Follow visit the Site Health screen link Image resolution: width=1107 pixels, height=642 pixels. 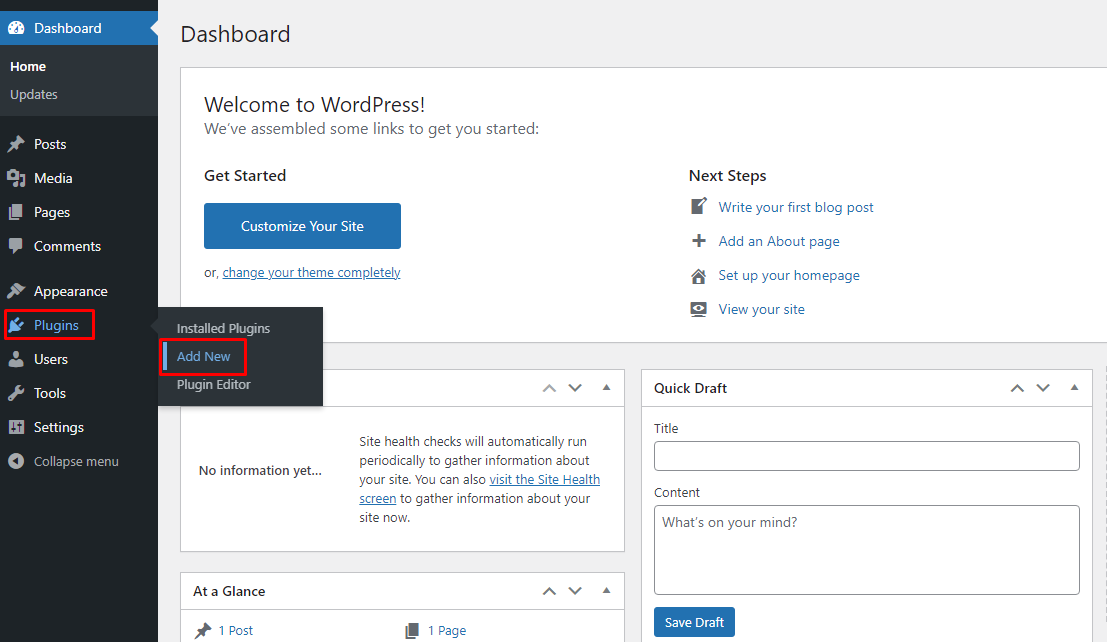(544, 480)
